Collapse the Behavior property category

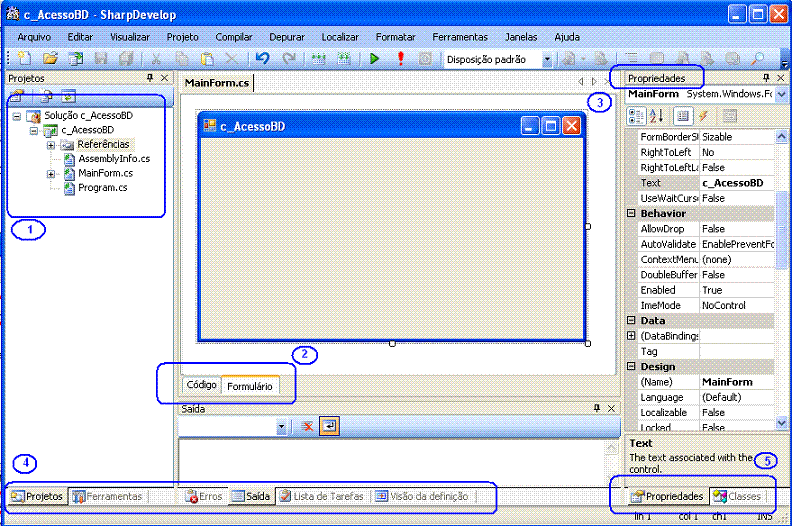[x=631, y=213]
